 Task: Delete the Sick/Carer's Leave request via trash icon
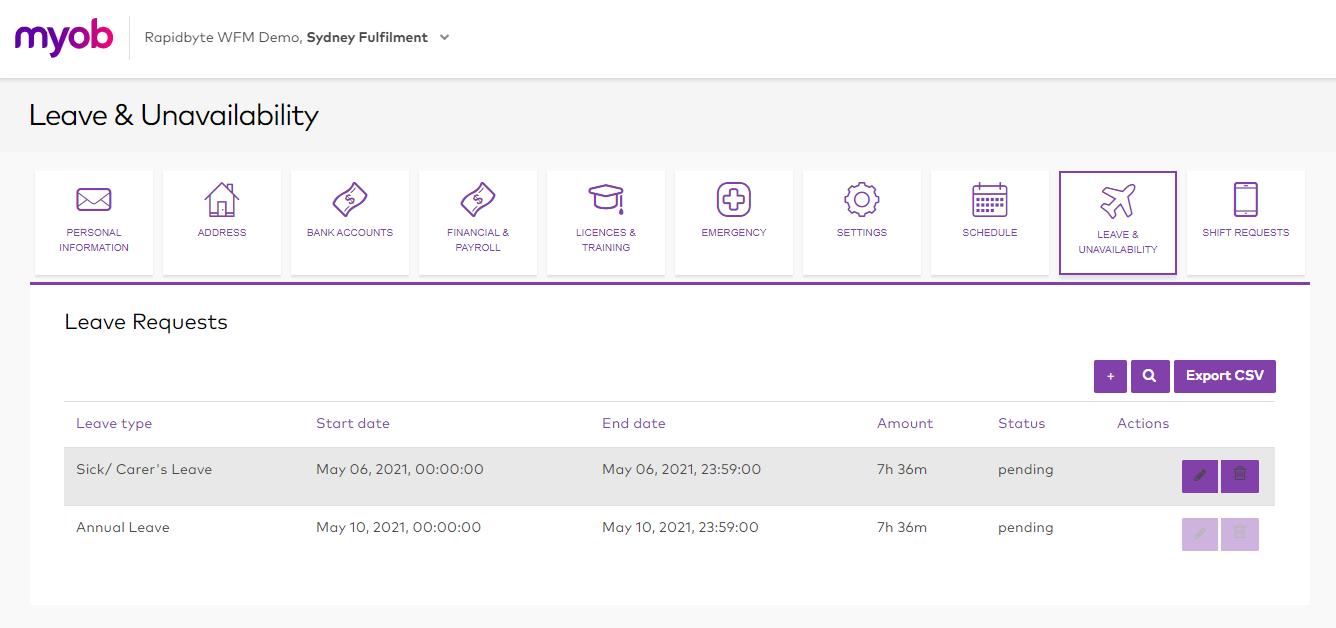click(1239, 476)
